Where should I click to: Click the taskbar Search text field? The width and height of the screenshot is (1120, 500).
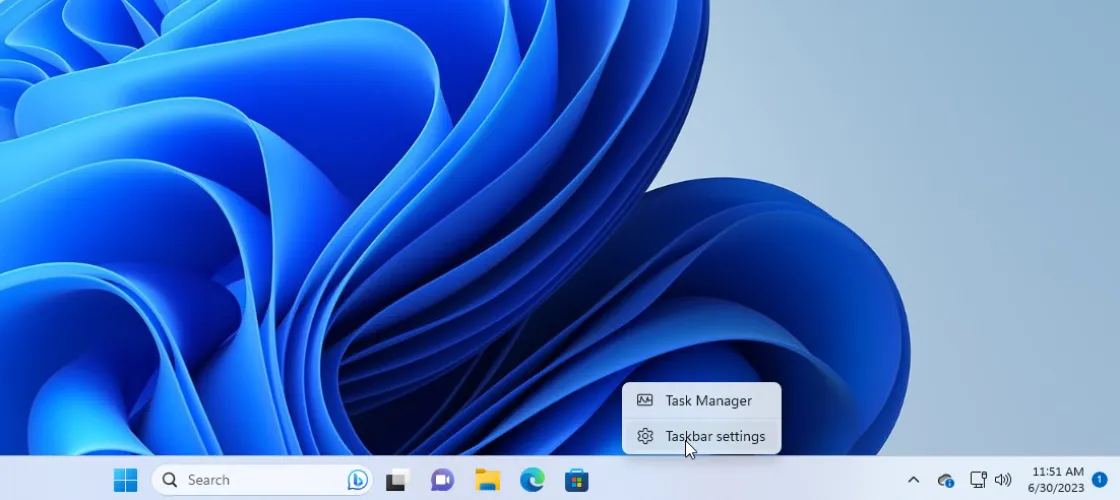[250, 480]
